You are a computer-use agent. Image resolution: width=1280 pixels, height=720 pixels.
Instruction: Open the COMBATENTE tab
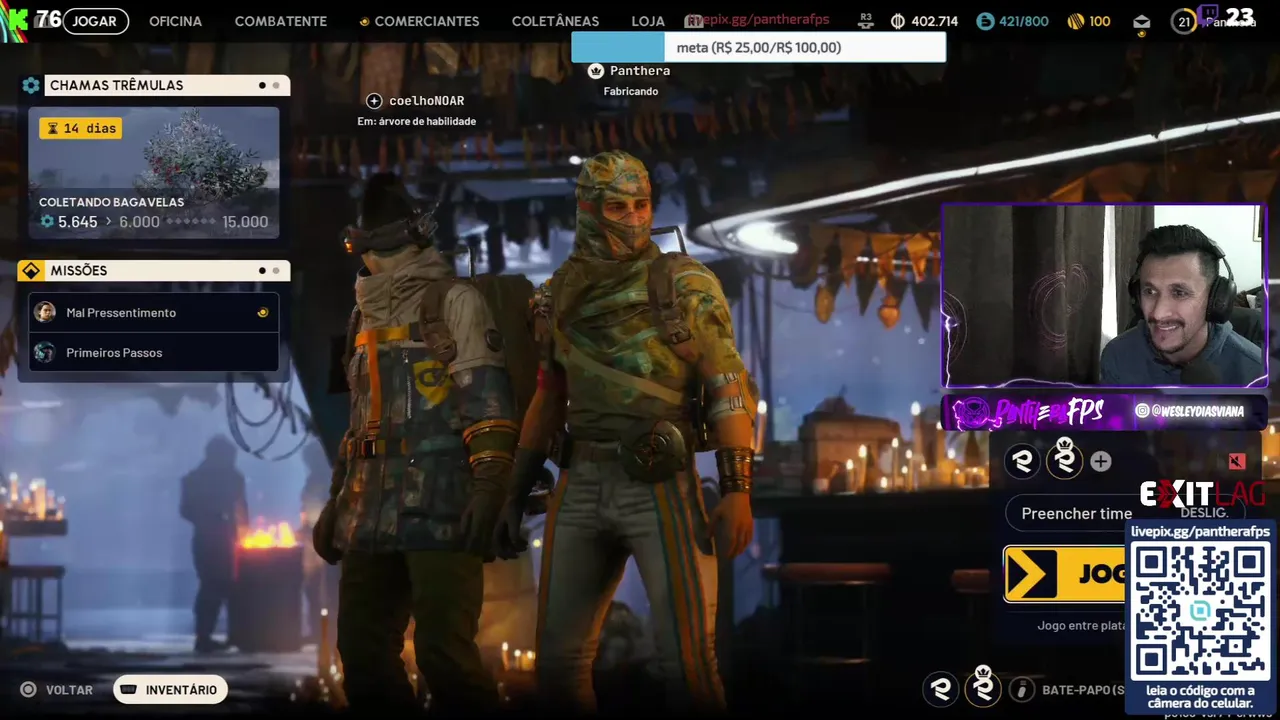tap(280, 21)
